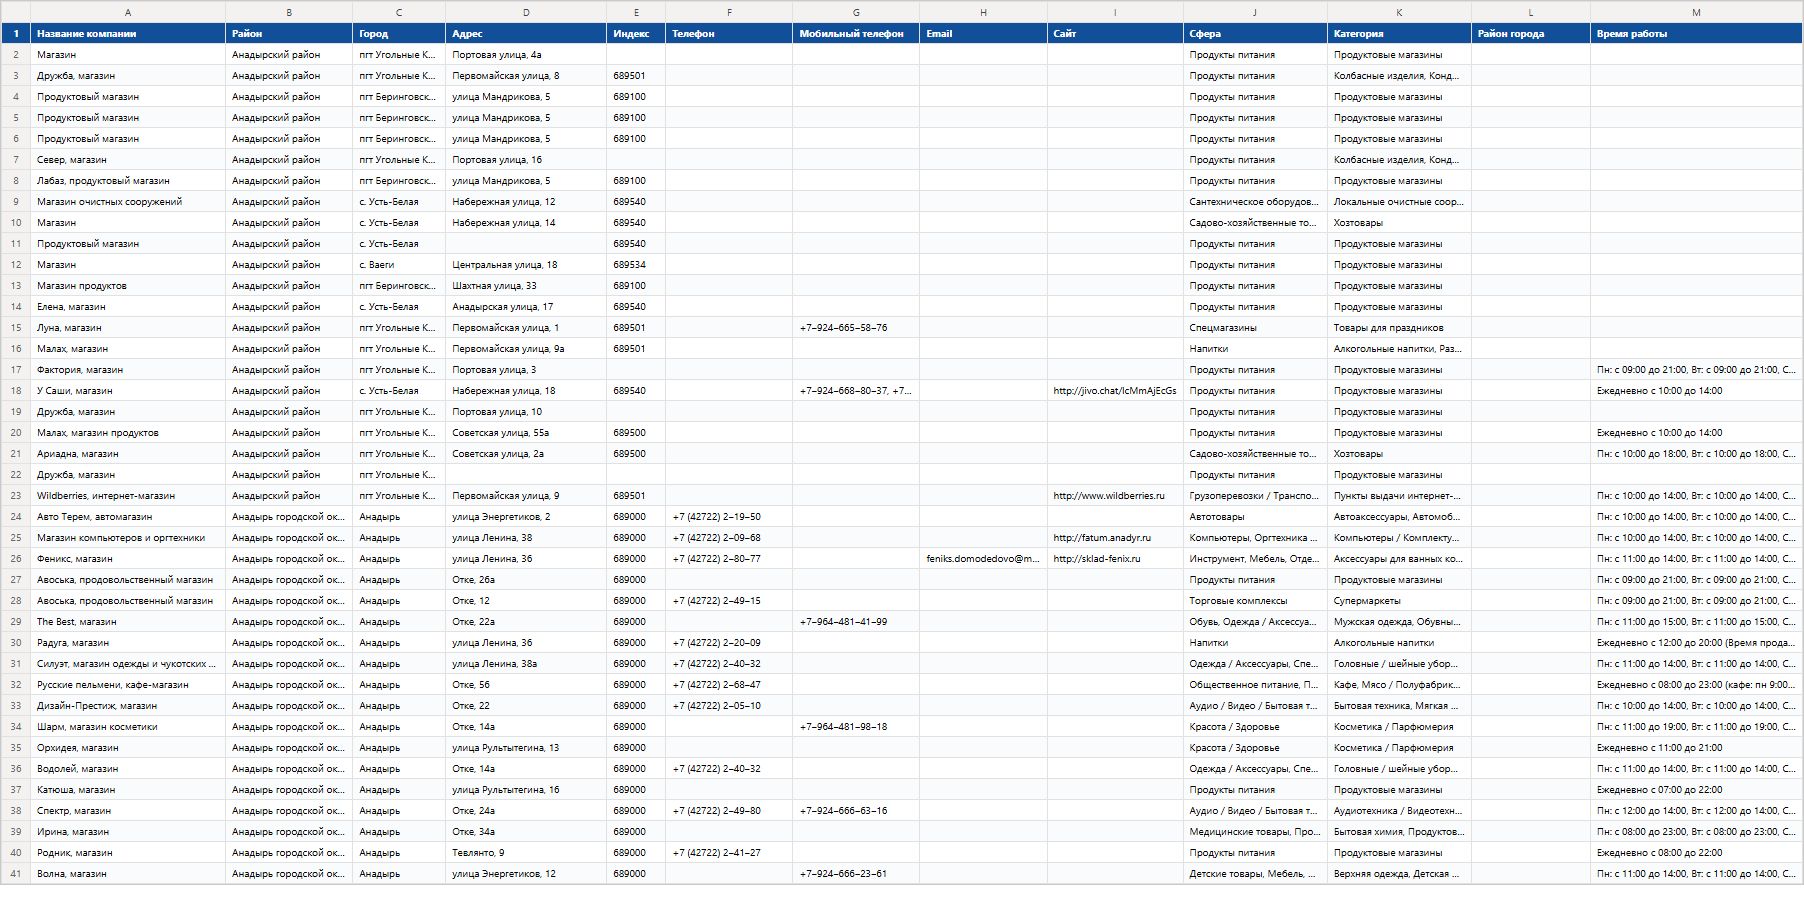The image size is (1804, 902).
Task: Click the 'Район города' header cell
Action: (1531, 34)
